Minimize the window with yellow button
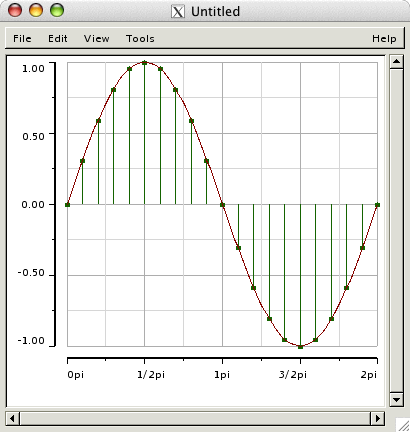The width and height of the screenshot is (410, 432). pos(36,10)
